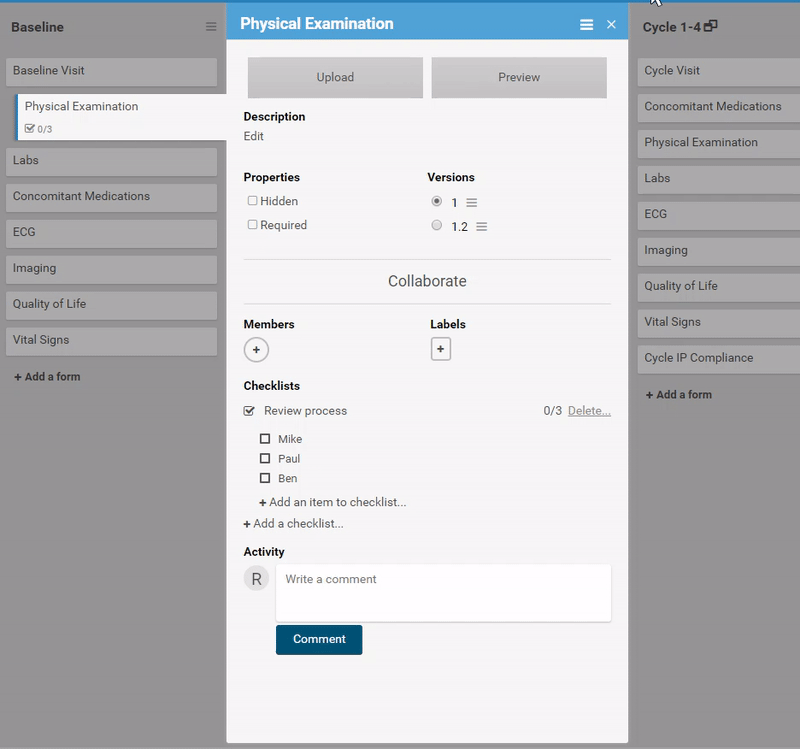Open Concomitant Medications card in Baseline
Screen dimensions: 800x749
tap(111, 197)
